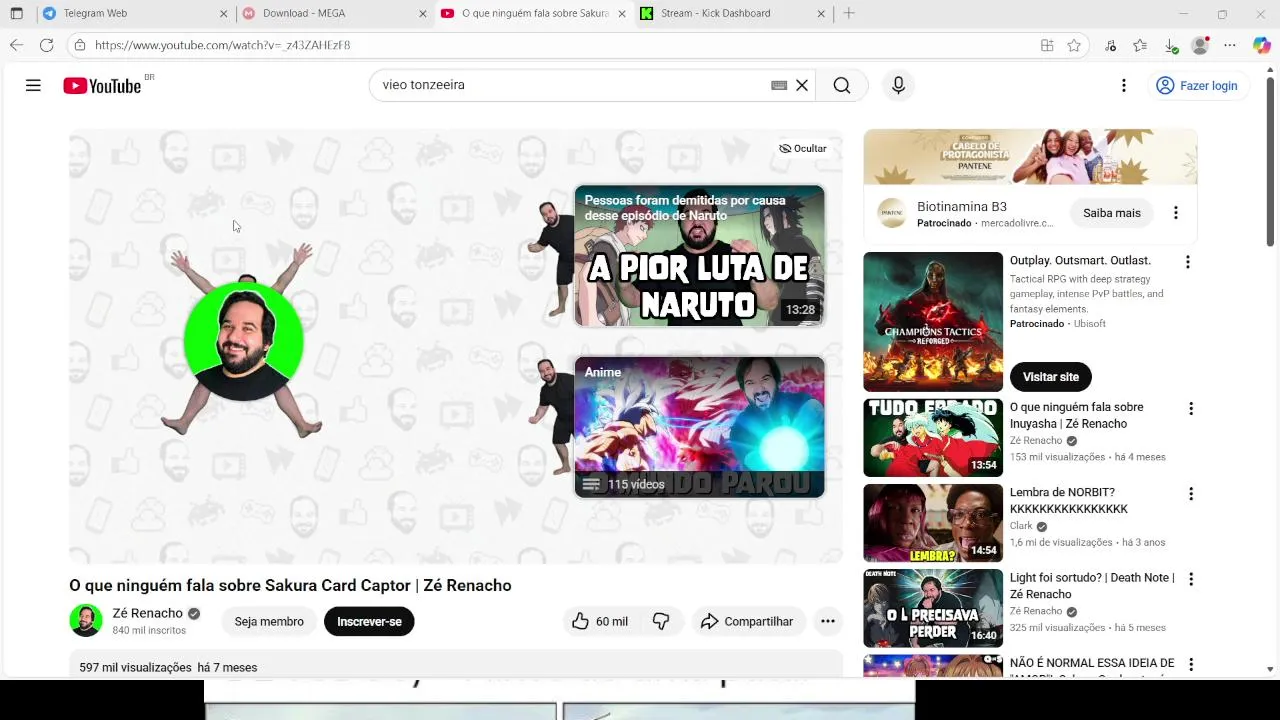
Task: Click 597 mil visualizações description text
Action: point(135,667)
